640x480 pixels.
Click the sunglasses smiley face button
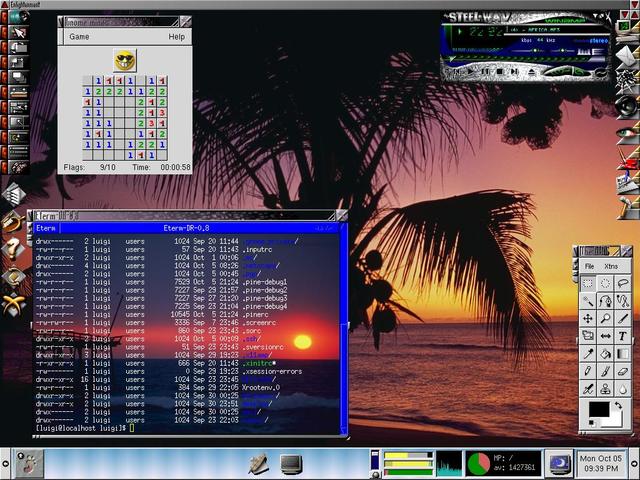(x=125, y=60)
